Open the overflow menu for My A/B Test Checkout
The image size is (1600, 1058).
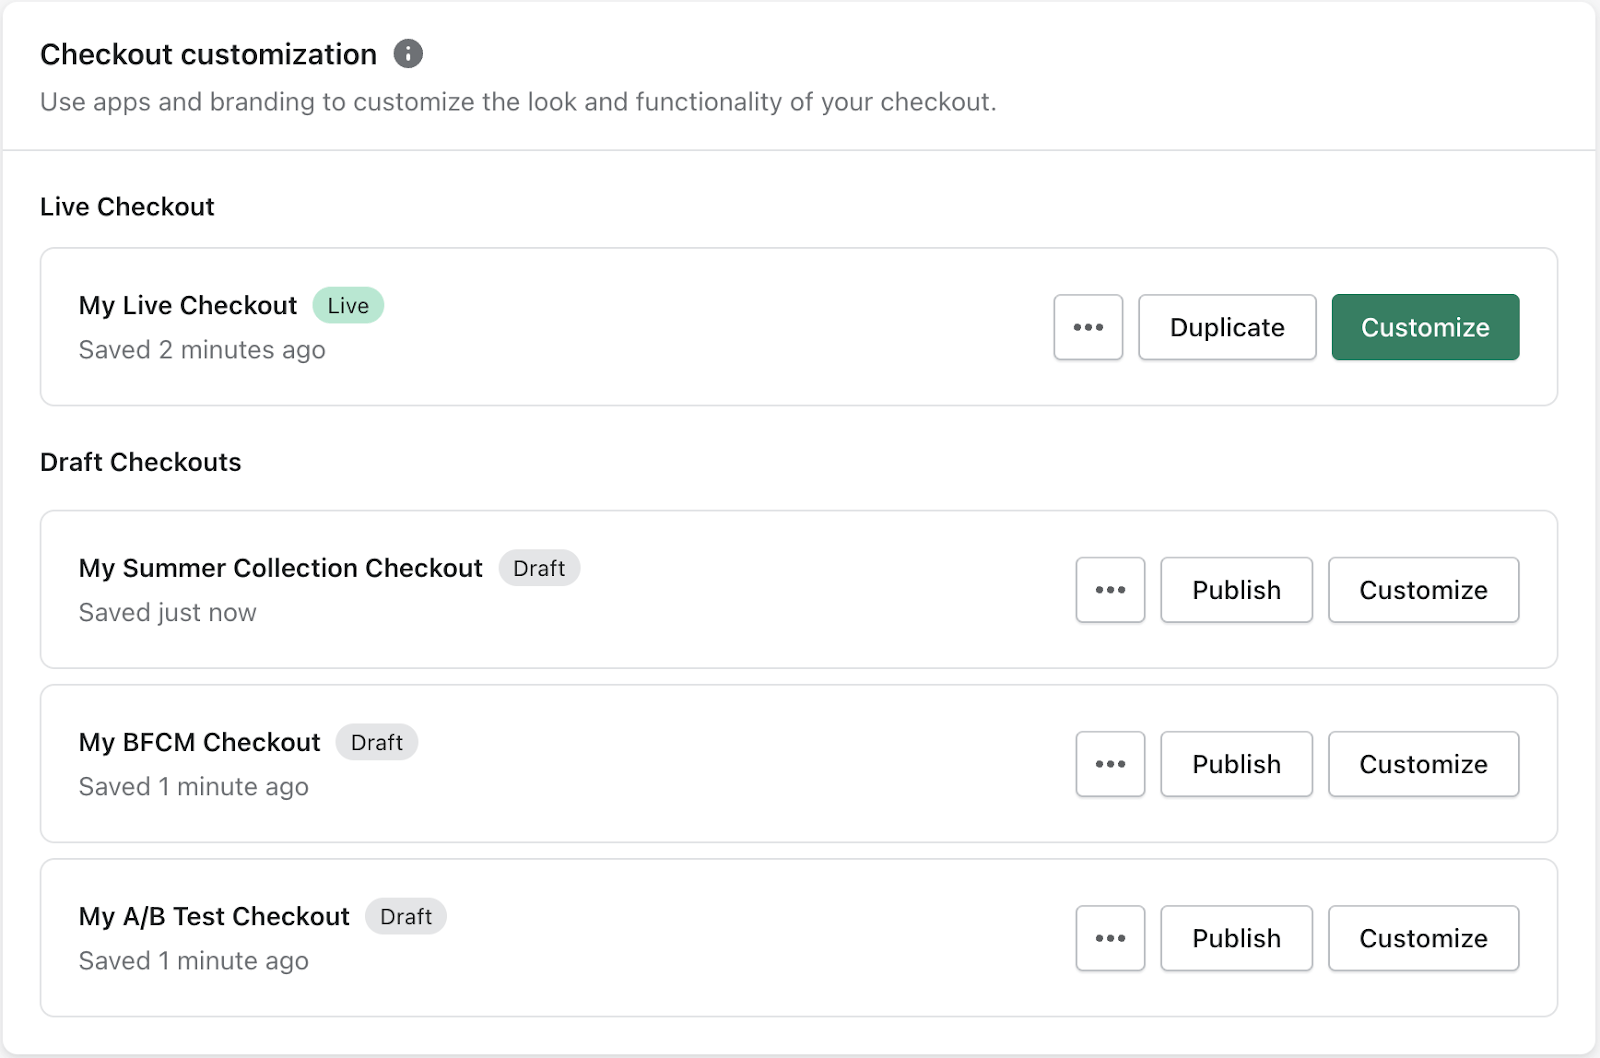[1110, 938]
